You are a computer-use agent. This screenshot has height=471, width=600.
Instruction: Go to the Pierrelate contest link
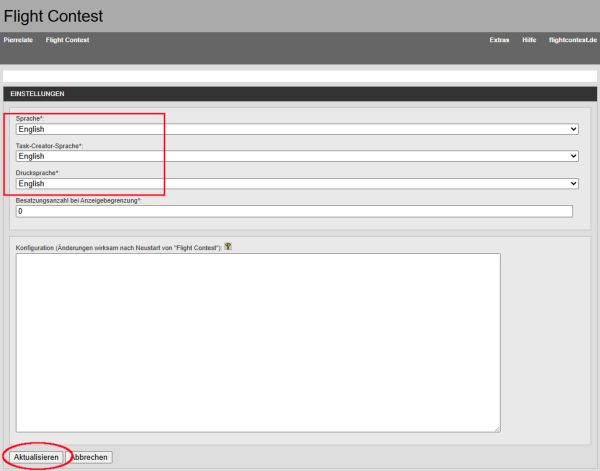coord(19,40)
